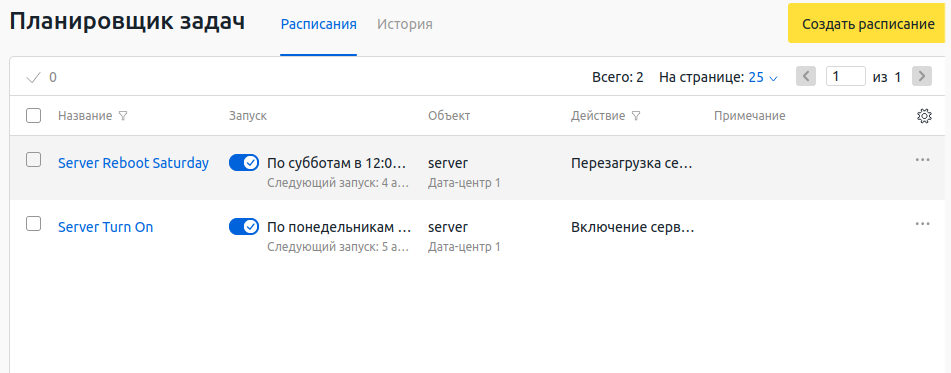Open the per-page count dropdown showing 25
951x373 pixels.
(763, 77)
